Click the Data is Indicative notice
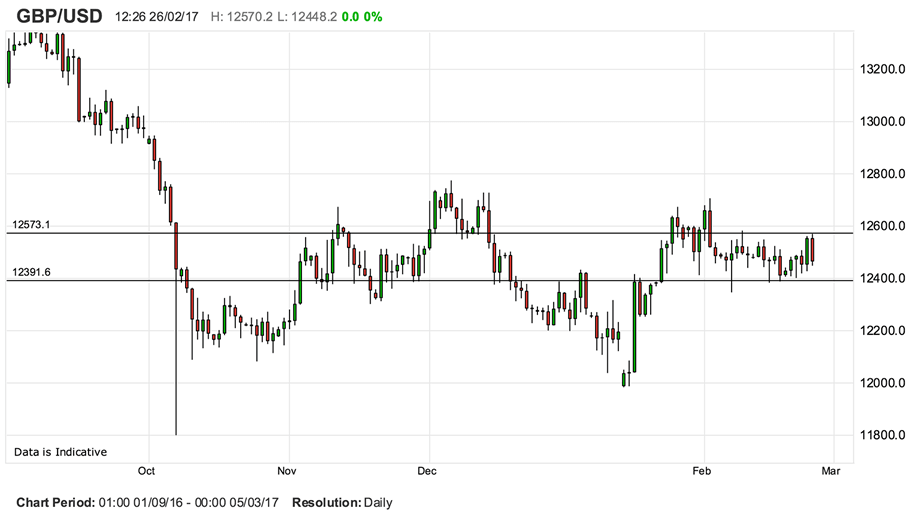Screen dimensions: 917x516 [60, 452]
